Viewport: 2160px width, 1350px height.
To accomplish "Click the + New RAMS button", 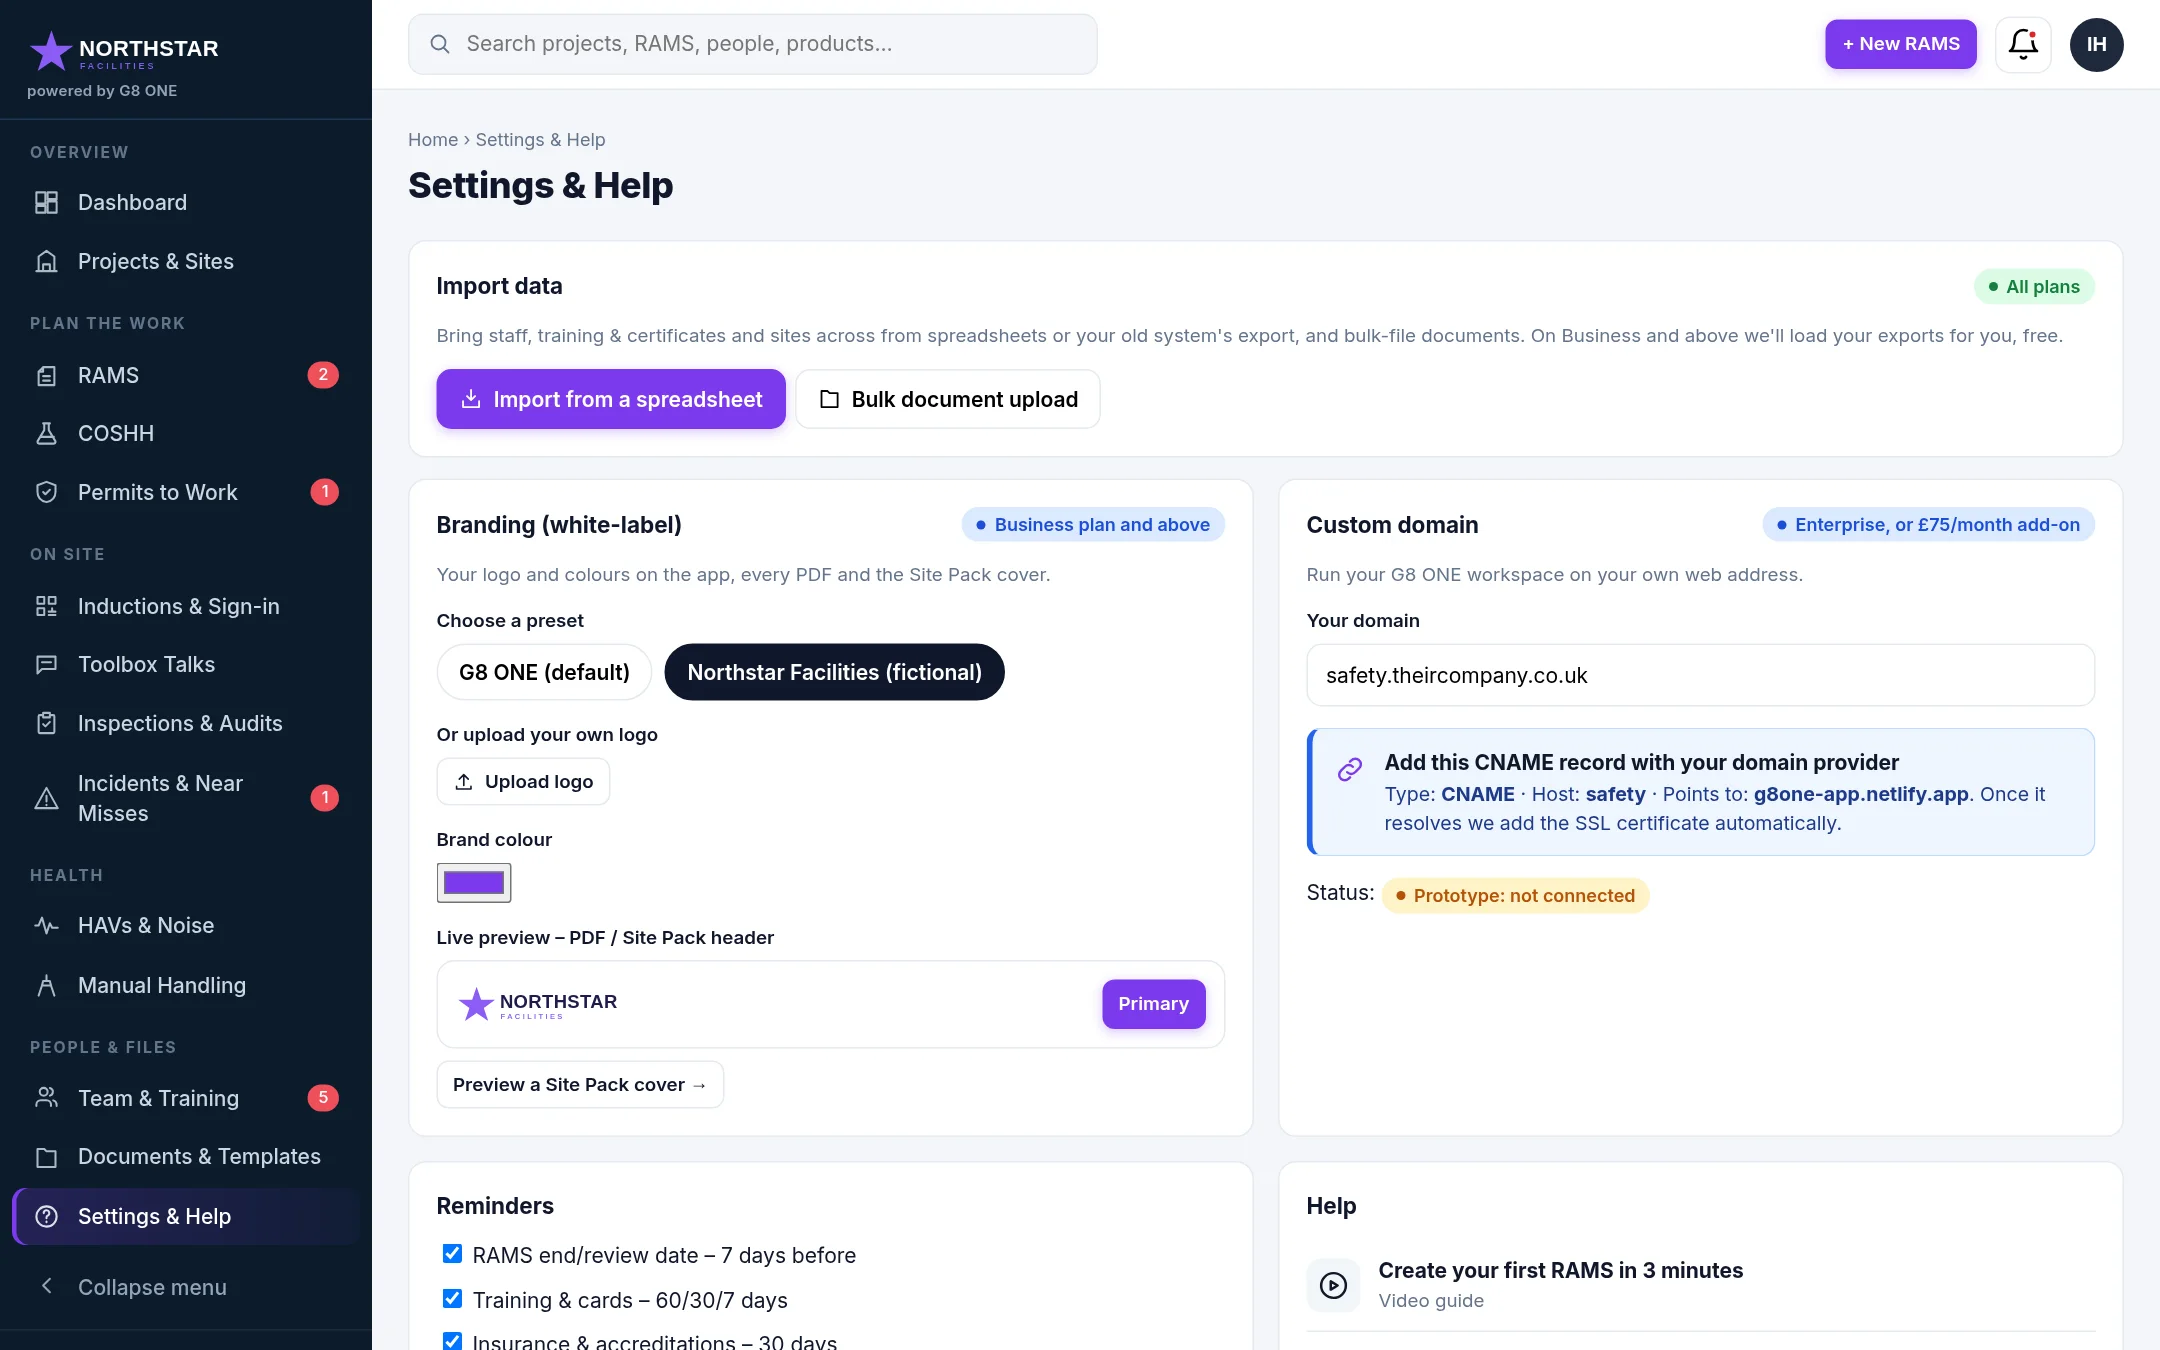I will (x=1900, y=44).
